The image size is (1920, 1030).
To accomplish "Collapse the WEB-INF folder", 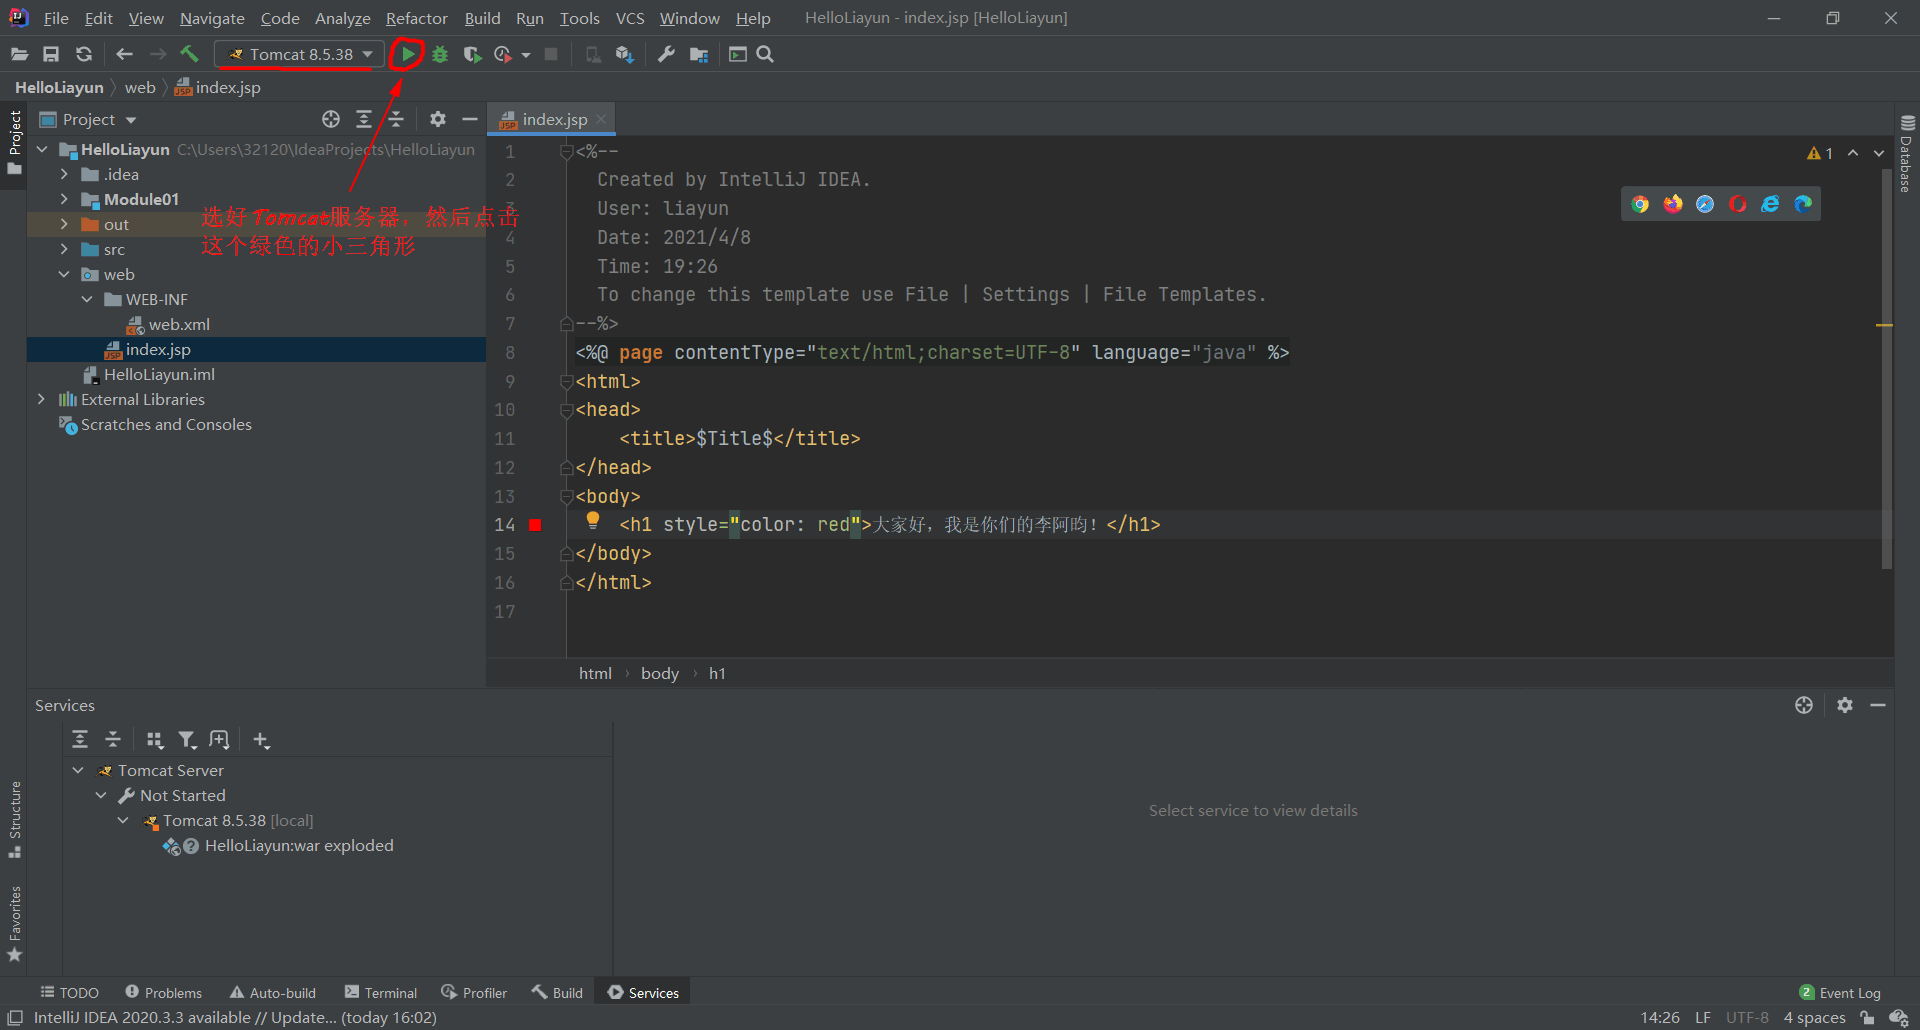I will click(87, 299).
